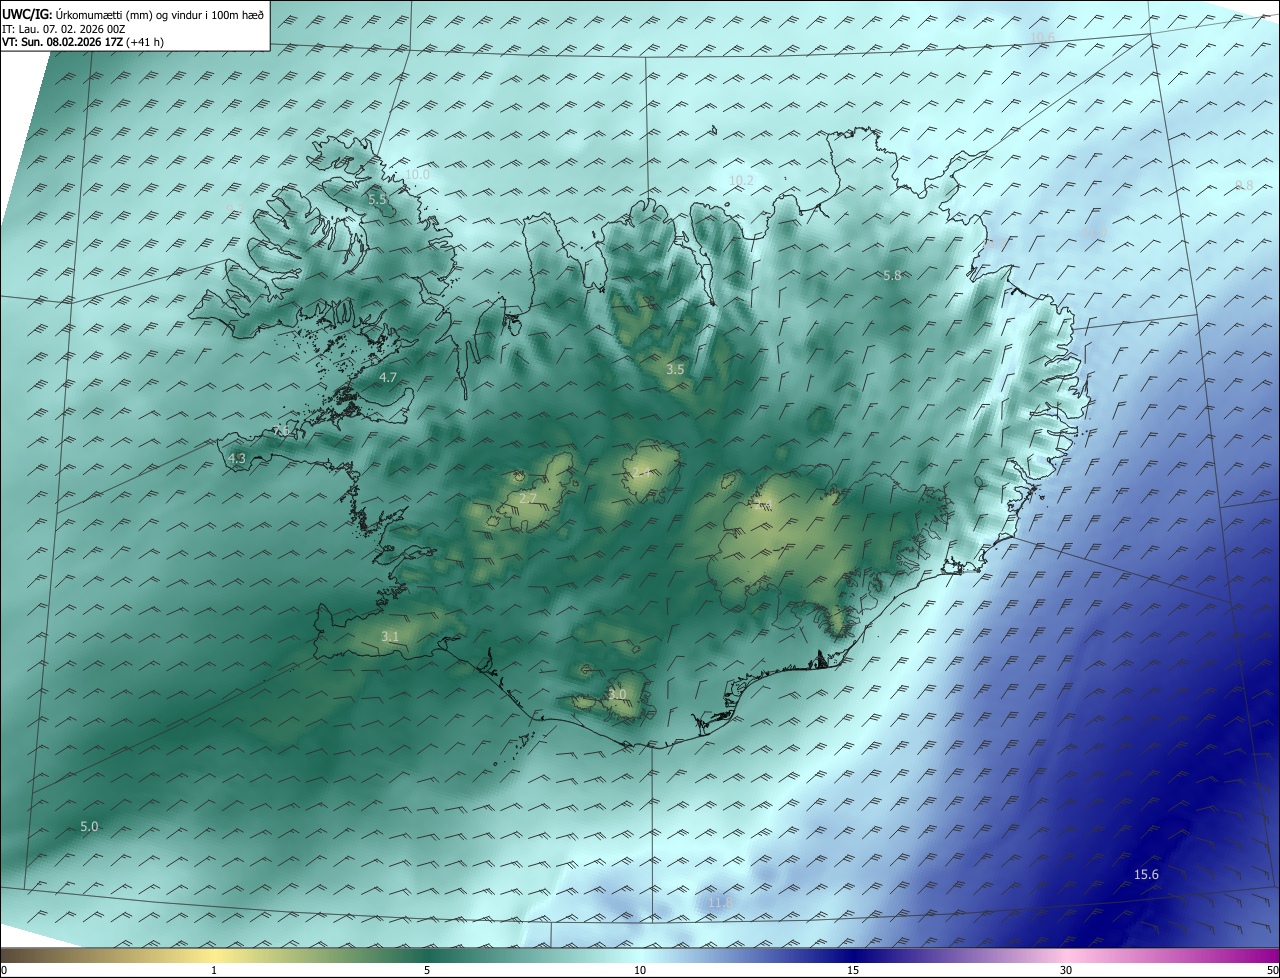Click the color scale tick labeled 15
1280x978 pixels.
[x=853, y=970]
